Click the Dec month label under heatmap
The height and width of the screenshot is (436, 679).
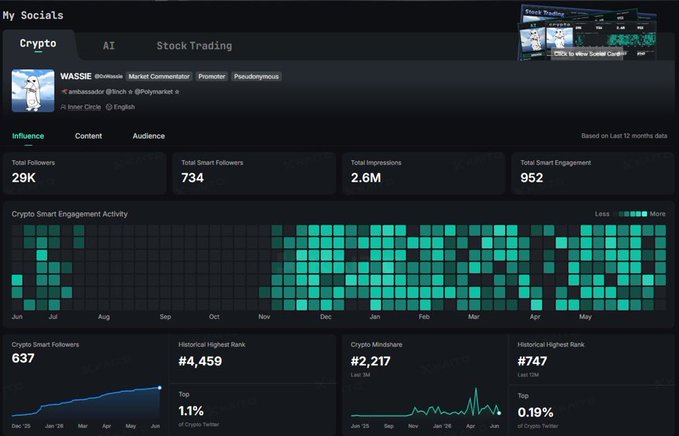point(326,317)
